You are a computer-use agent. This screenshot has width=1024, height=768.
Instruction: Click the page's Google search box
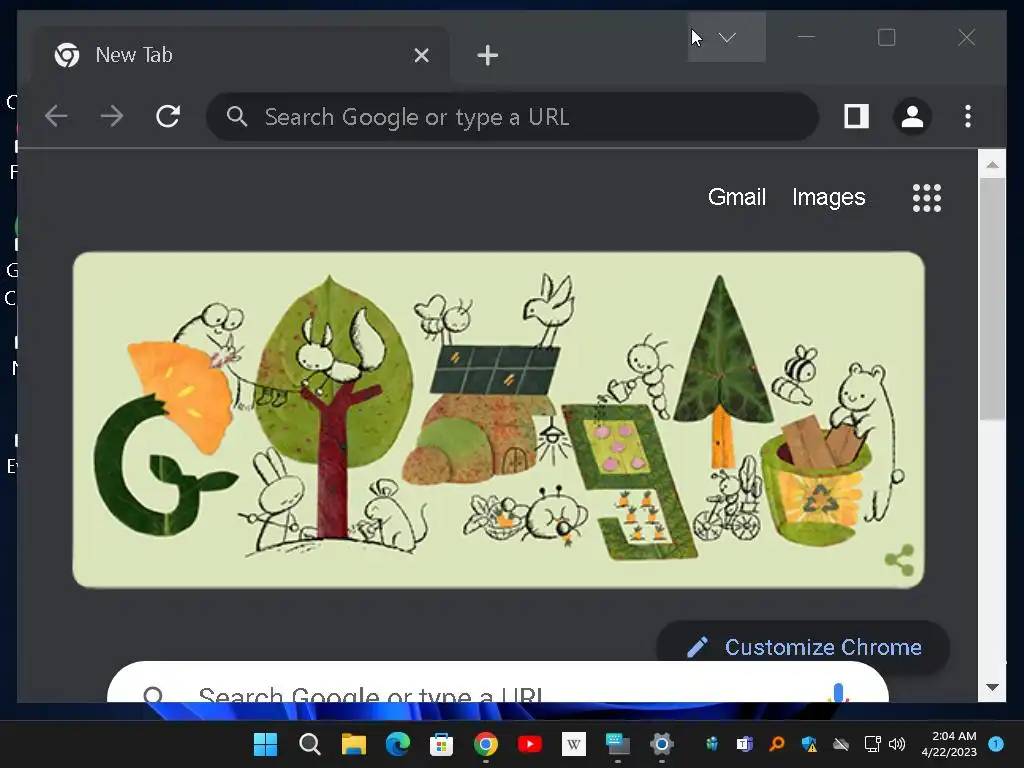pos(498,682)
